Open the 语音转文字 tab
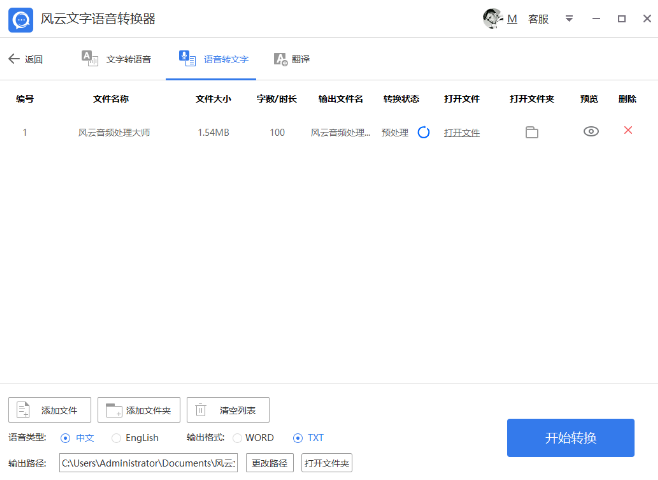658x480 pixels. click(x=211, y=59)
